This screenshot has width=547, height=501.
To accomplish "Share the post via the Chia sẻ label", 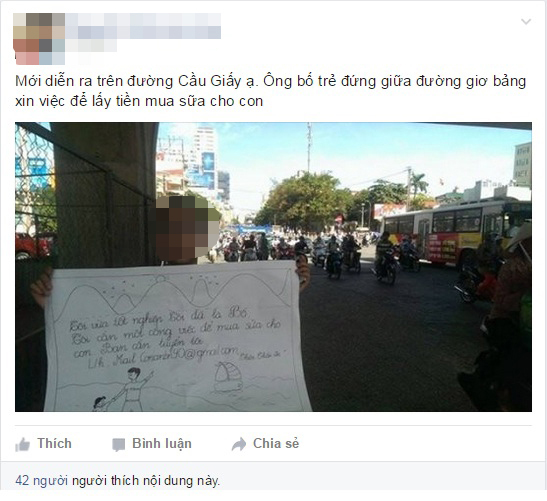I will [276, 444].
